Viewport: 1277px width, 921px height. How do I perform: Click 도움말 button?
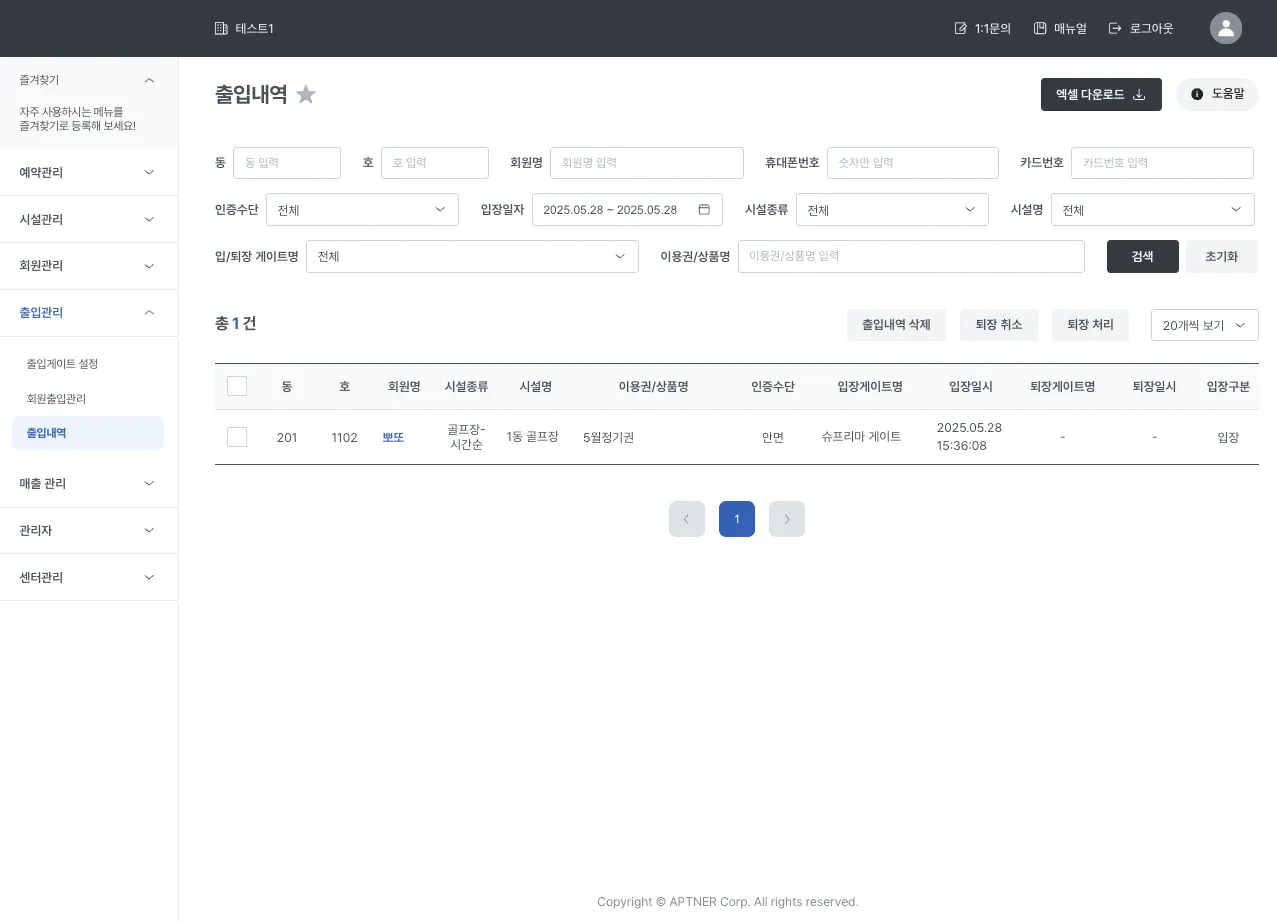point(1217,94)
